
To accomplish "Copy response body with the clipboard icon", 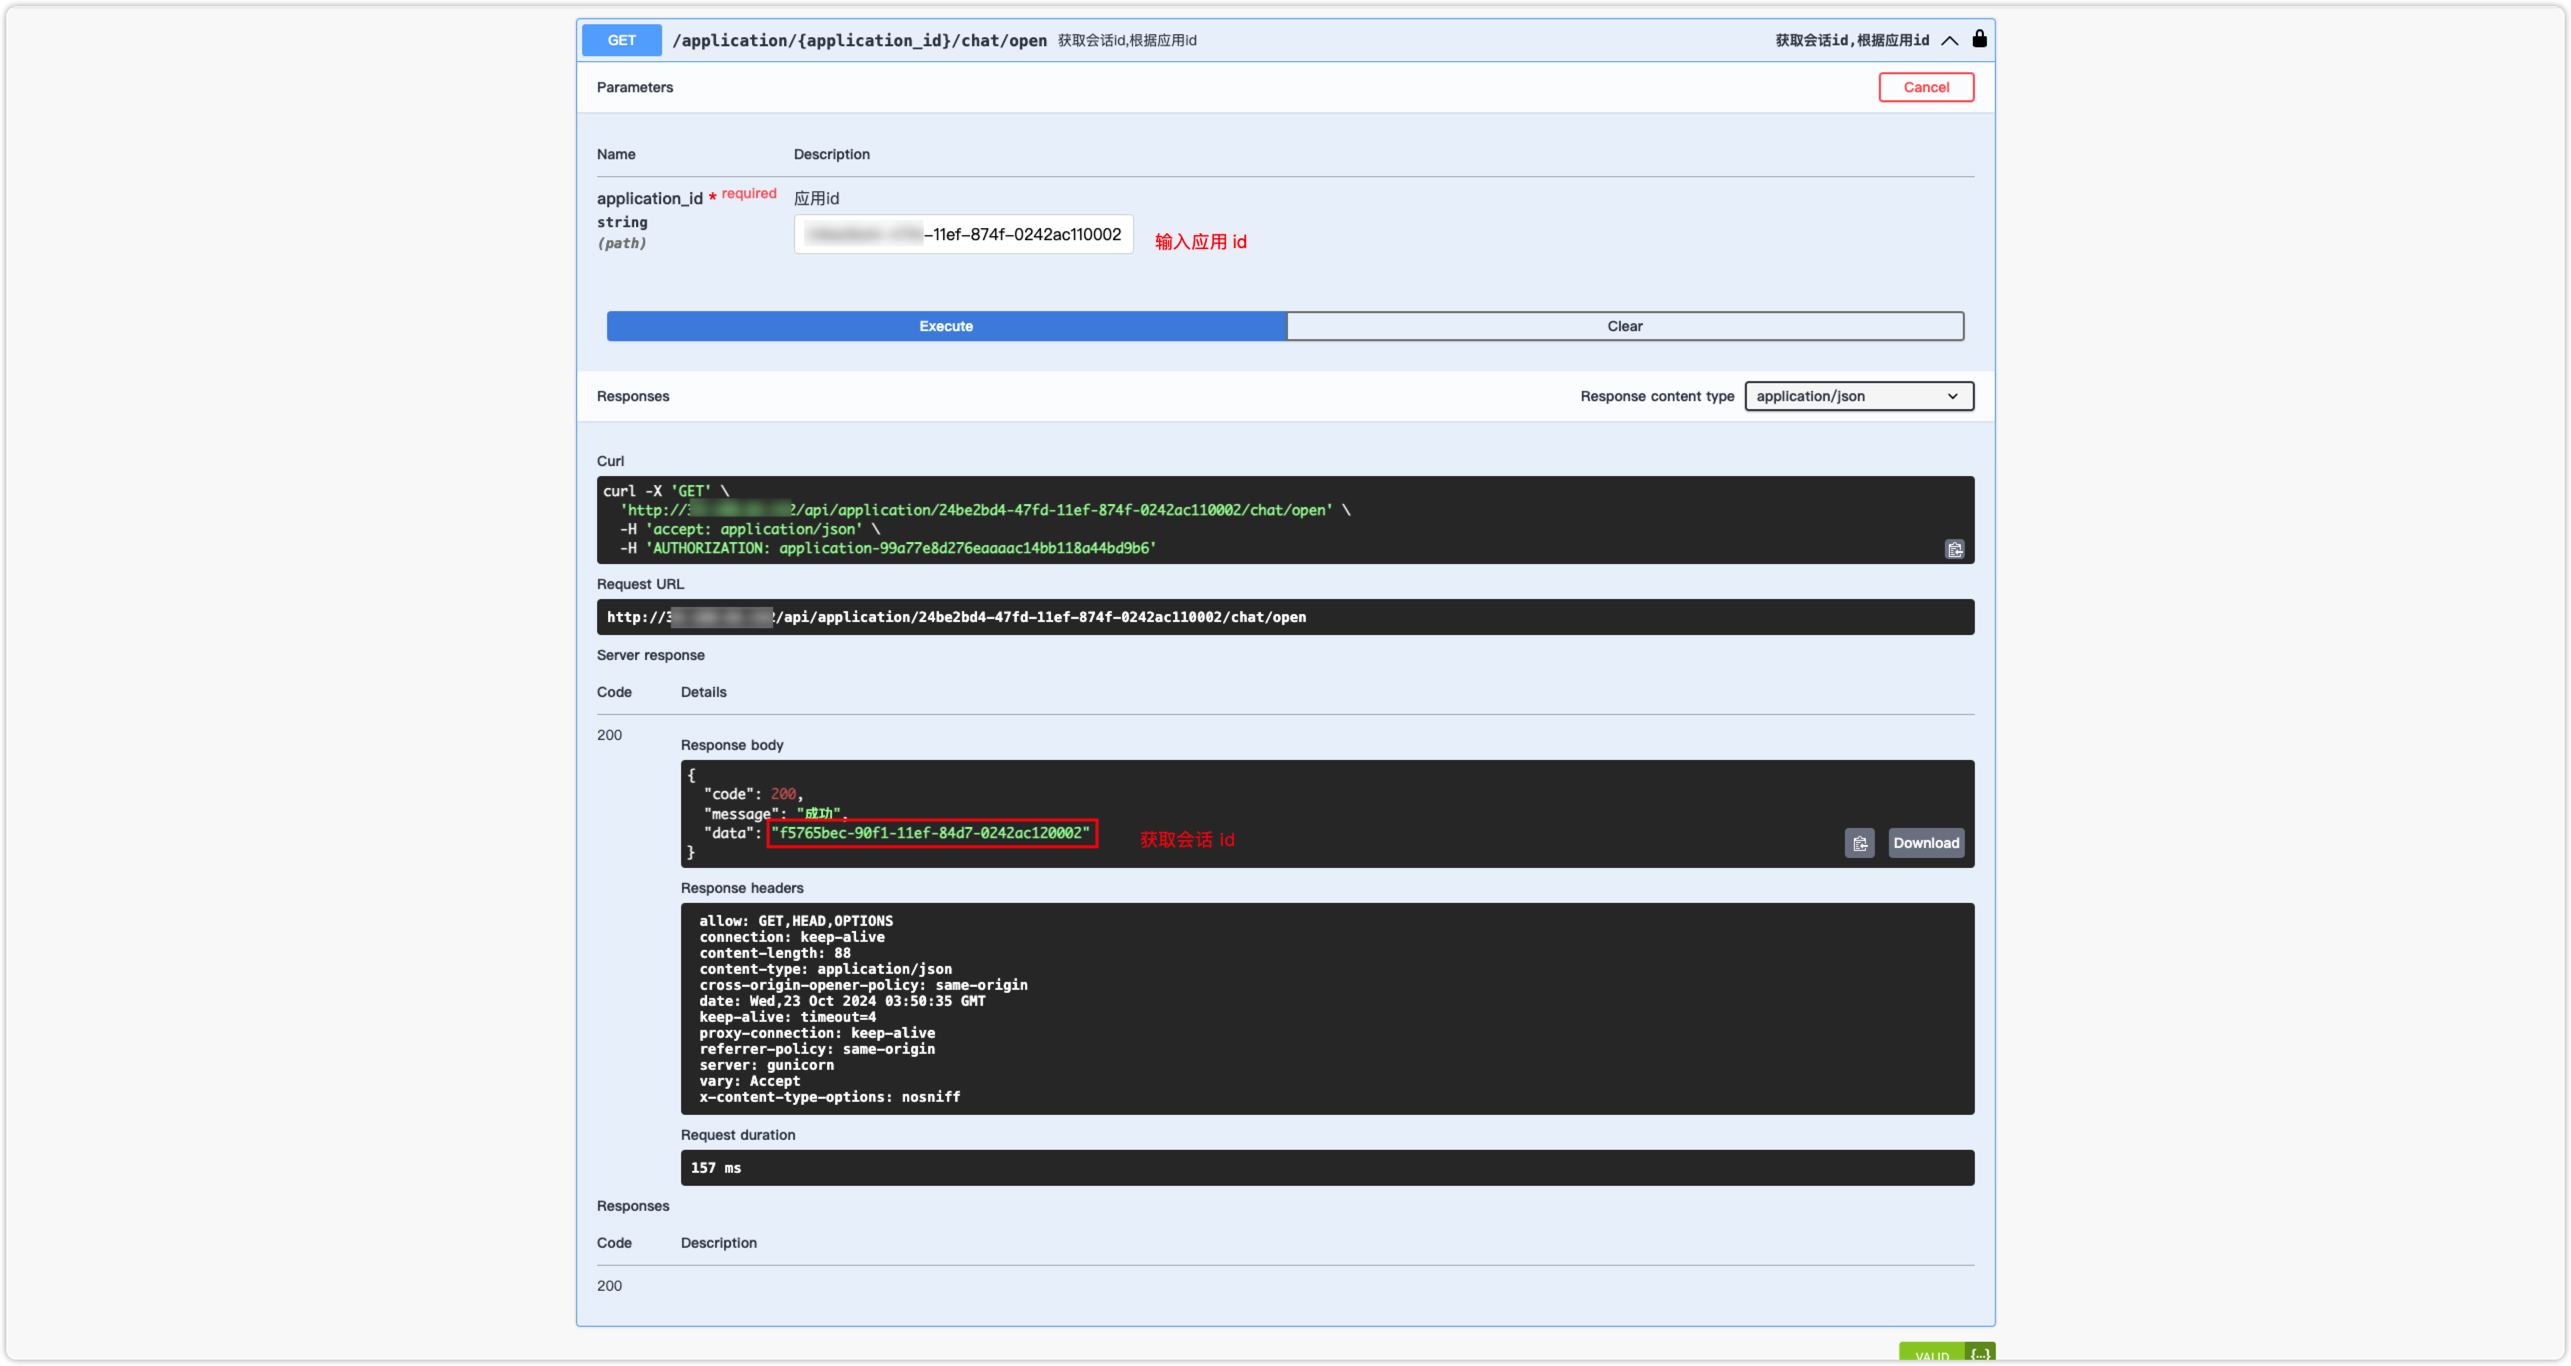I will [1859, 843].
